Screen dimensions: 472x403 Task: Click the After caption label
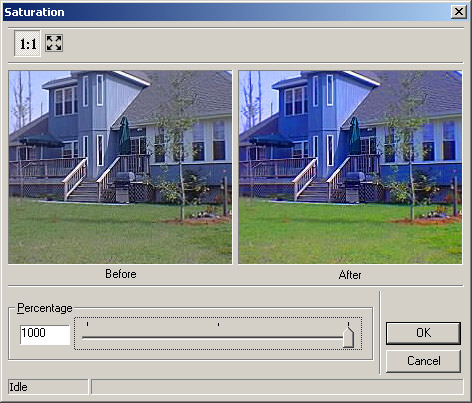(x=350, y=275)
